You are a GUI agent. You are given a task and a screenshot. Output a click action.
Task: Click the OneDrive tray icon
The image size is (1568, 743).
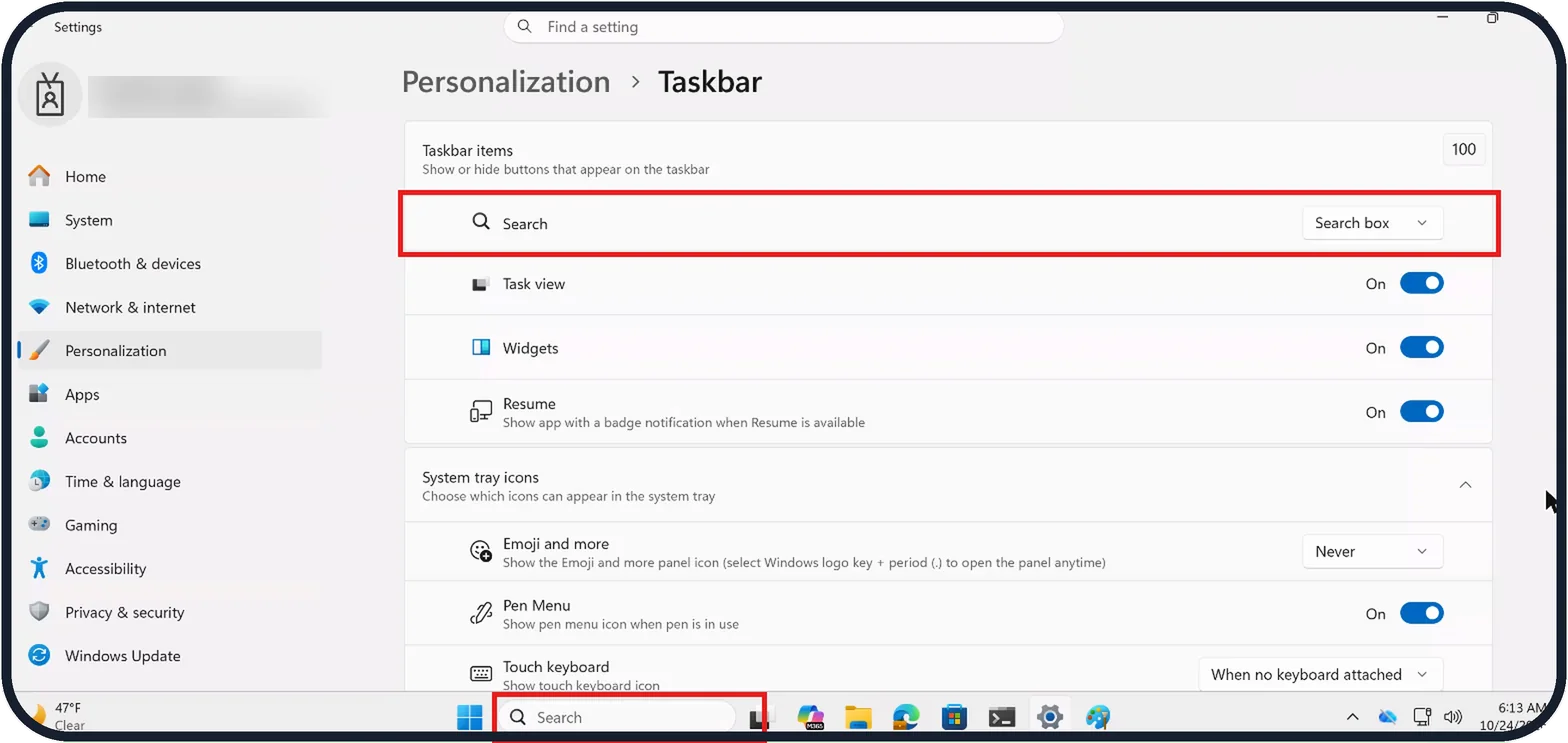coord(1387,717)
